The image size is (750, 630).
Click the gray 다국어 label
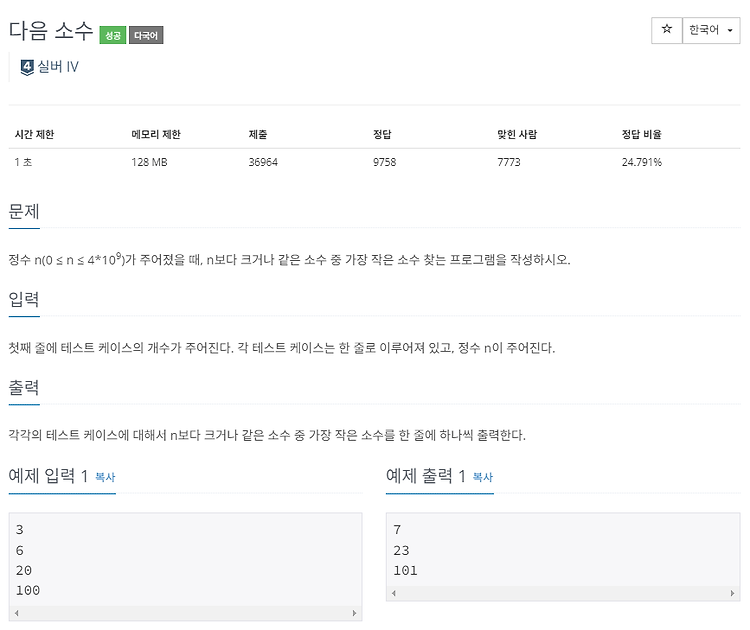(x=146, y=35)
